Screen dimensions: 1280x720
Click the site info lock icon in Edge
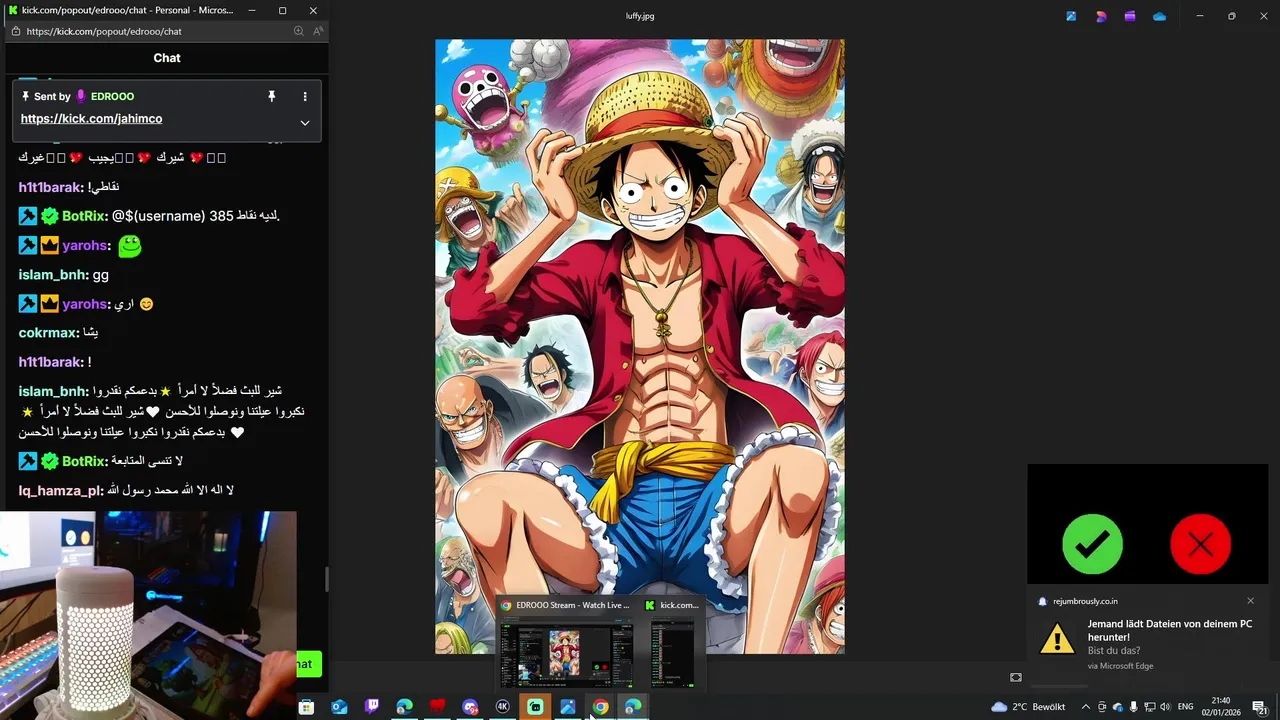pos(15,31)
